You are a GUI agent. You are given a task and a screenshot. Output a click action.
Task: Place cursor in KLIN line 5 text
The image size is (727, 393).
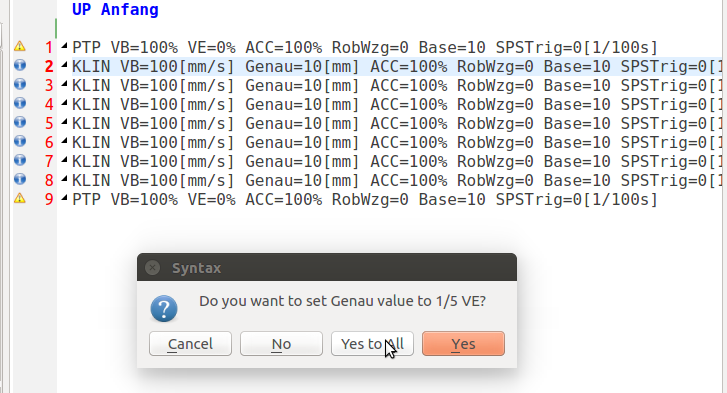pyautogui.click(x=397, y=123)
